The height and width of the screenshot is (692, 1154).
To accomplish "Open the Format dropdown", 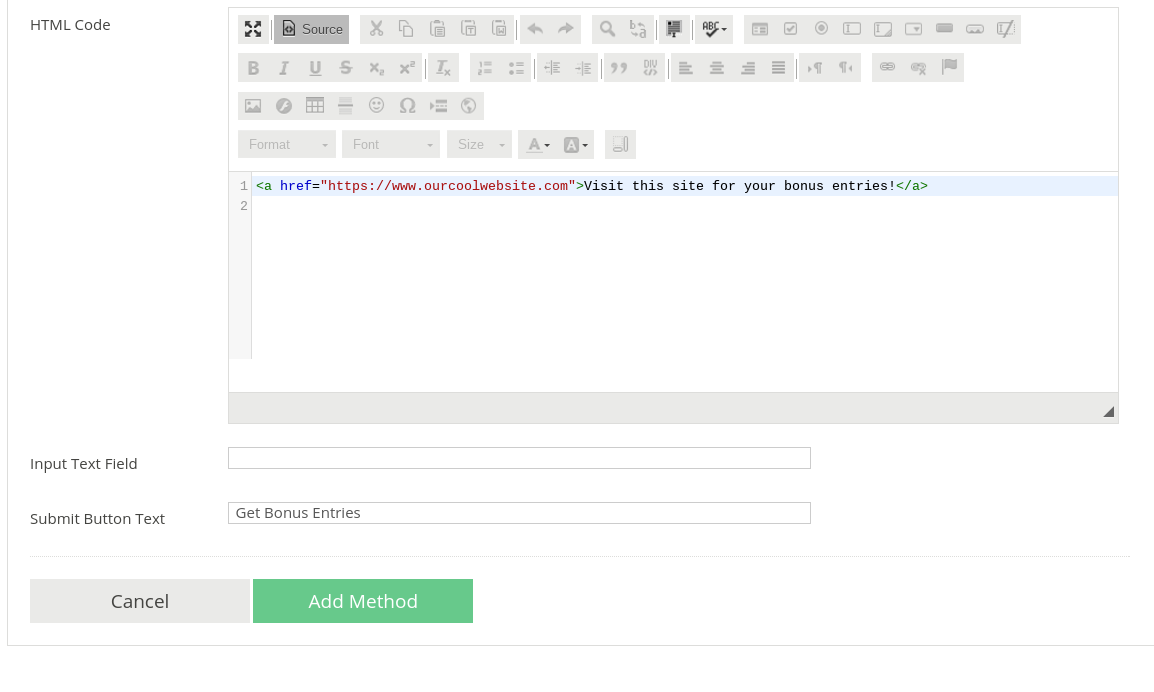I will tap(287, 144).
